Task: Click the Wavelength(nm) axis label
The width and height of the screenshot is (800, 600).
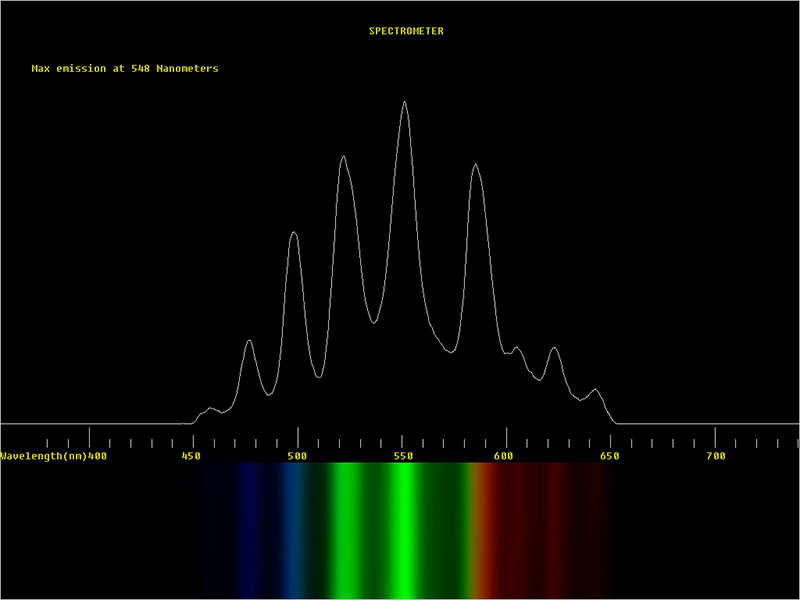Action: [43, 456]
